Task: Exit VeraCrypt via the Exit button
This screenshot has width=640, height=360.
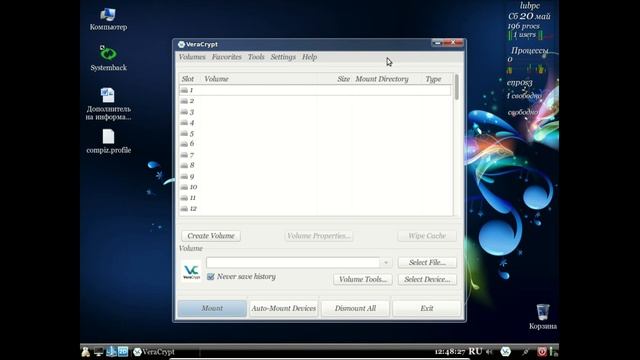Action: [427, 309]
